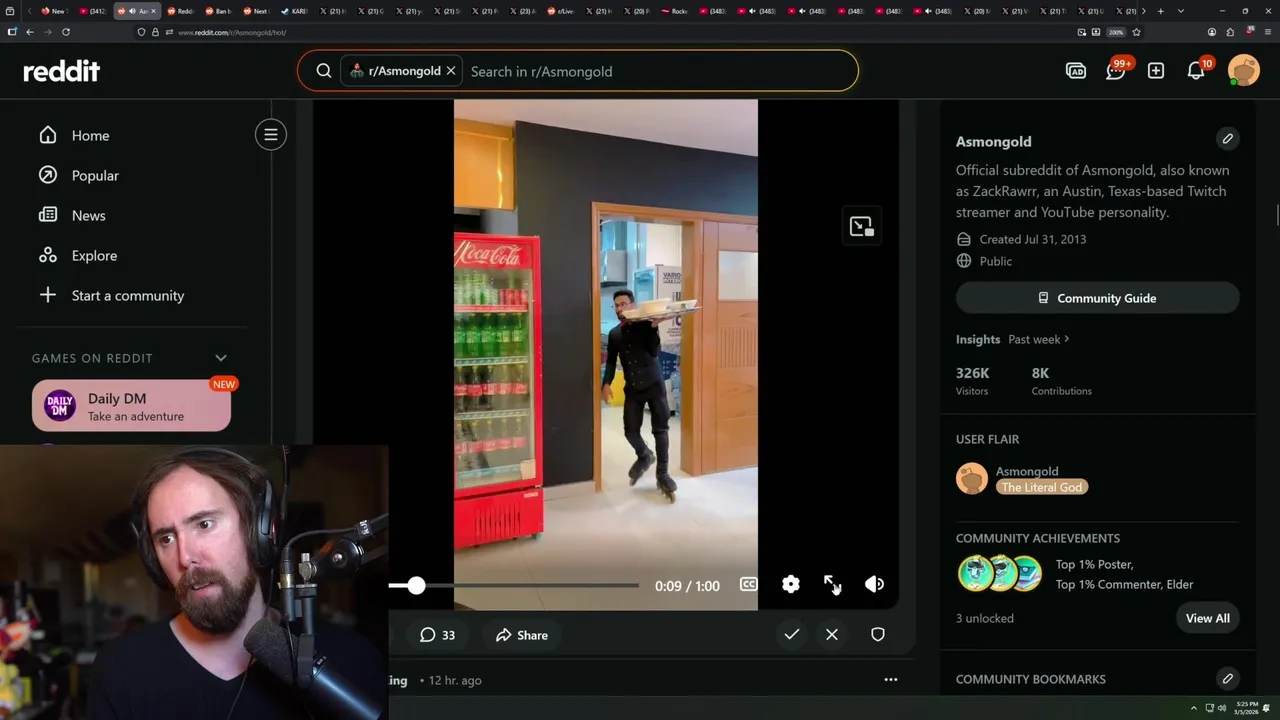
Task: Enter fullscreen video mode
Action: [x=832, y=585]
